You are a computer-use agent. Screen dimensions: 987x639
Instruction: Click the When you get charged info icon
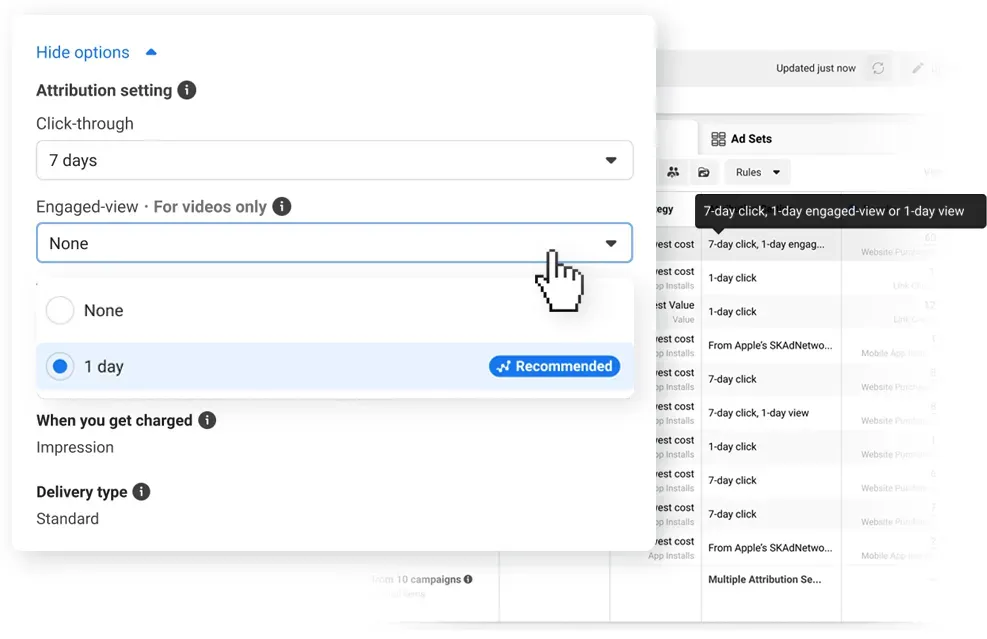point(207,420)
